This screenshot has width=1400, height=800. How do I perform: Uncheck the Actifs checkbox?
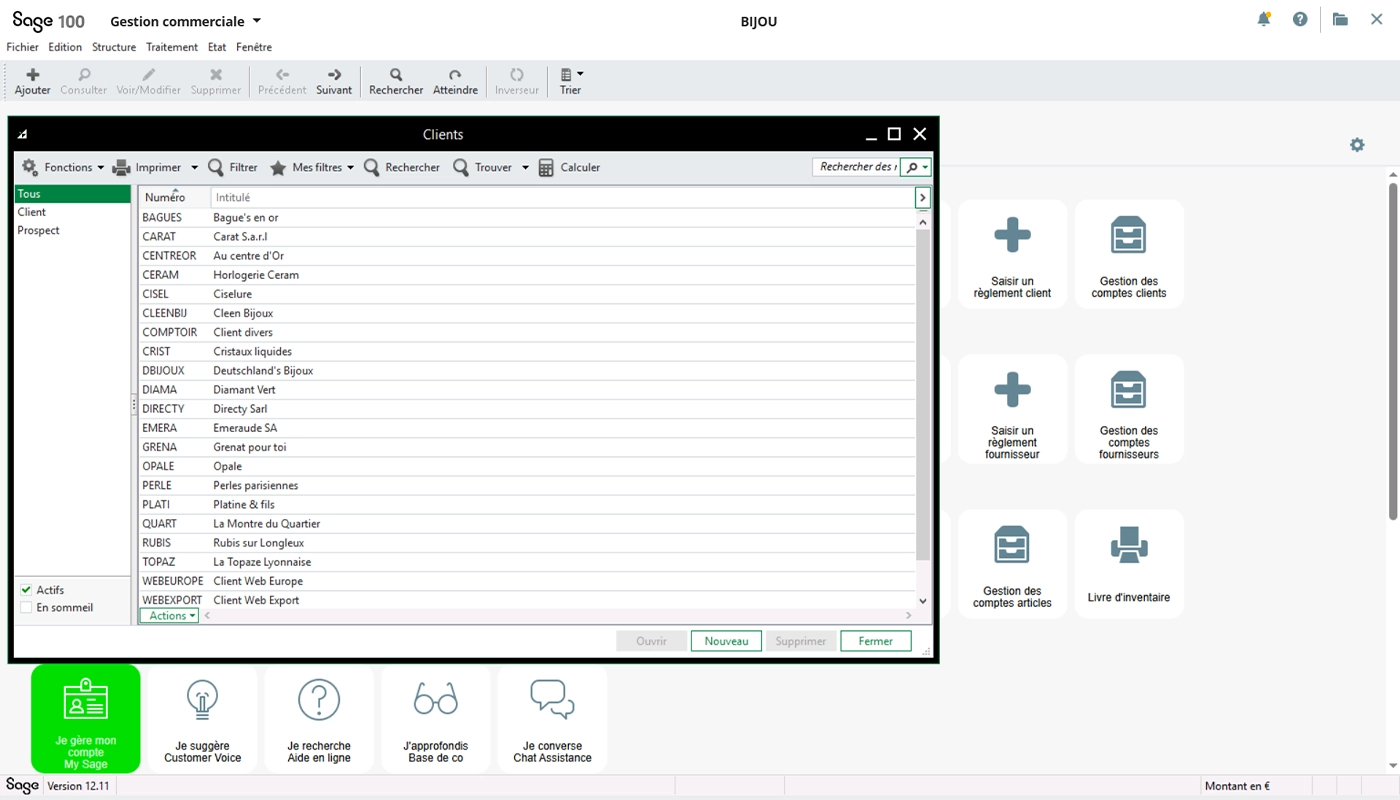tap(27, 590)
